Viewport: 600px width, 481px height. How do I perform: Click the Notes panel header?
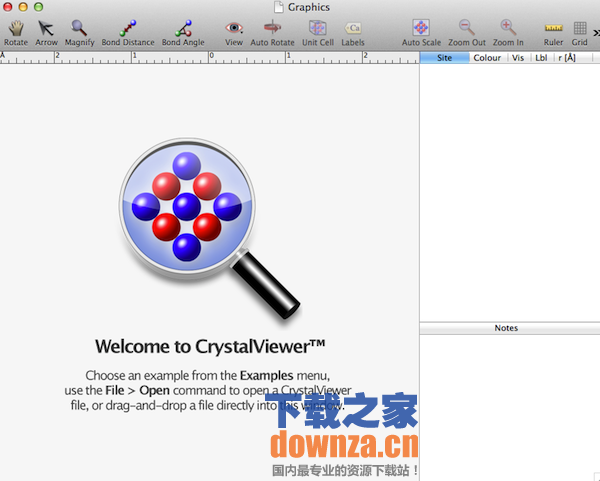pos(510,328)
